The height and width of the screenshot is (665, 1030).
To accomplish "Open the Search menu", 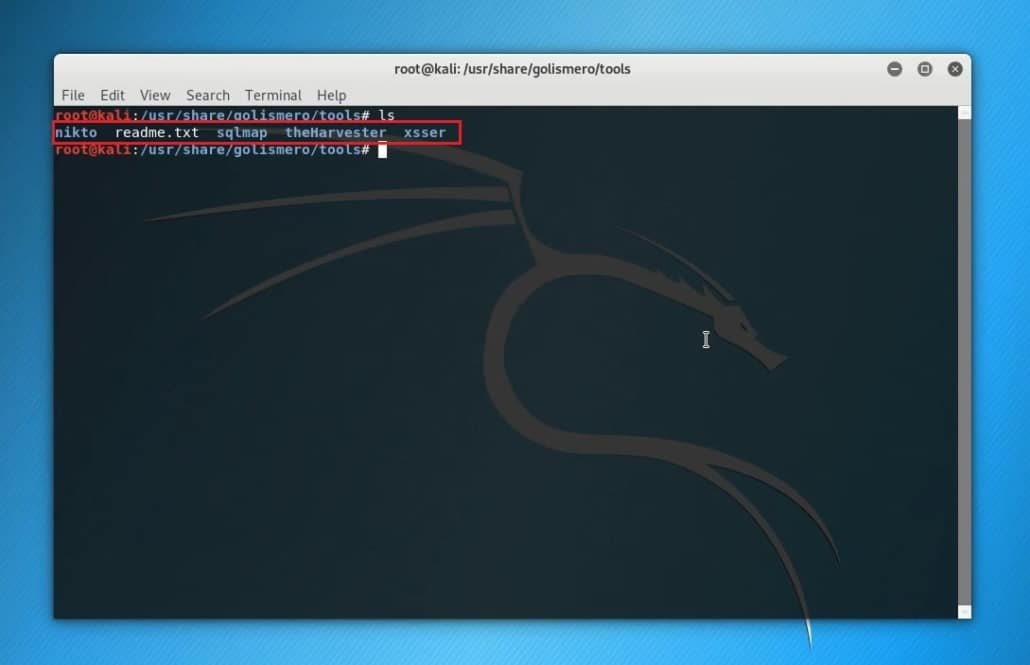I will [208, 95].
